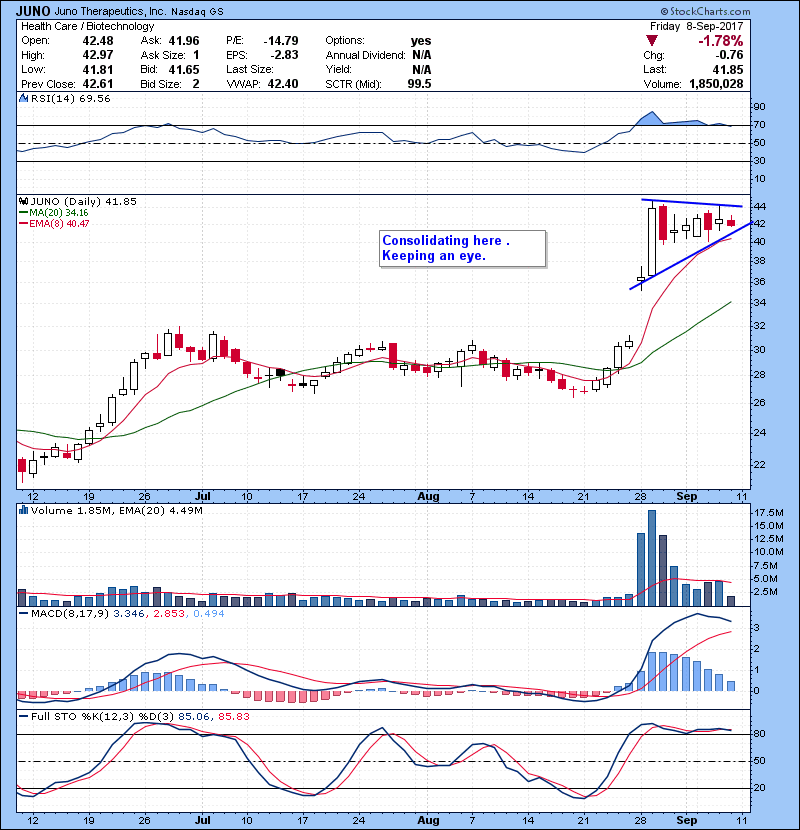Image resolution: width=800 pixels, height=830 pixels.
Task: Click the MACD histogram value 0.494
Action: click(209, 614)
